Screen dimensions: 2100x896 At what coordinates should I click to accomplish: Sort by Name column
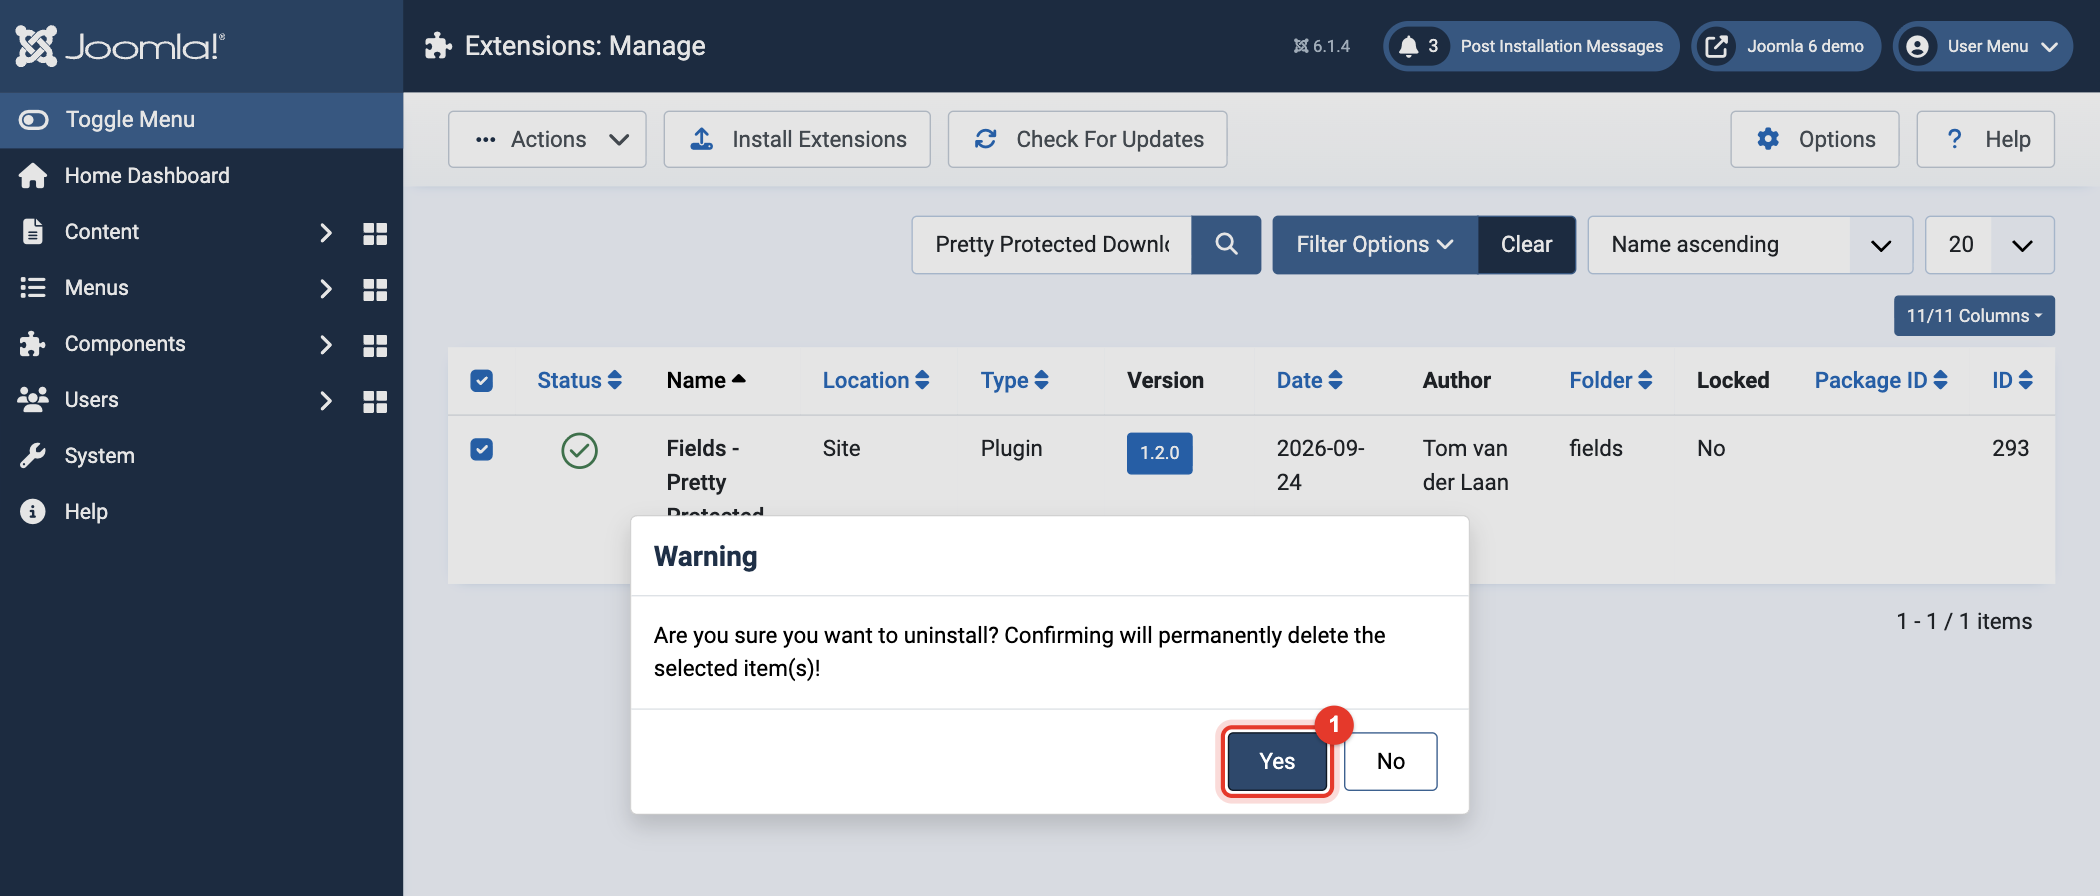point(706,380)
